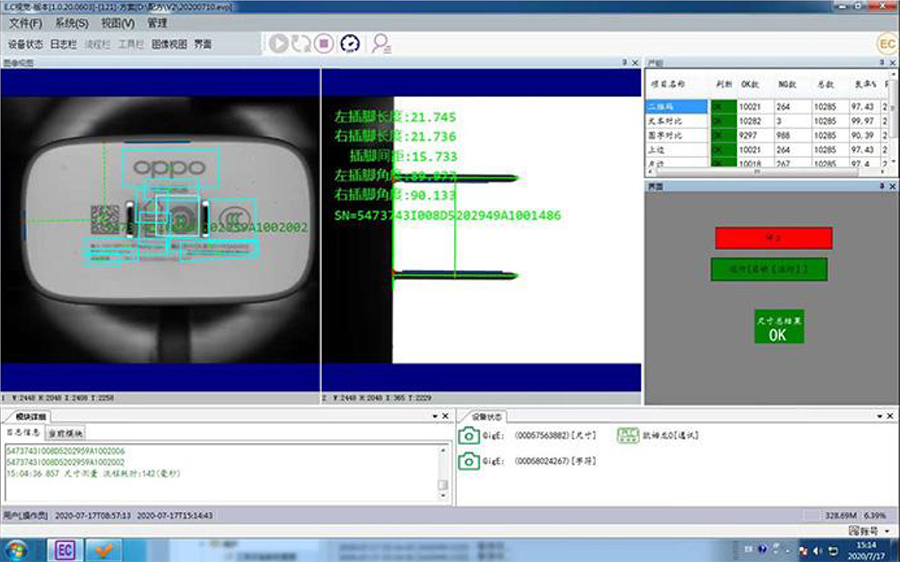
Task: Click log line ending in A1002002
Action: 65,462
